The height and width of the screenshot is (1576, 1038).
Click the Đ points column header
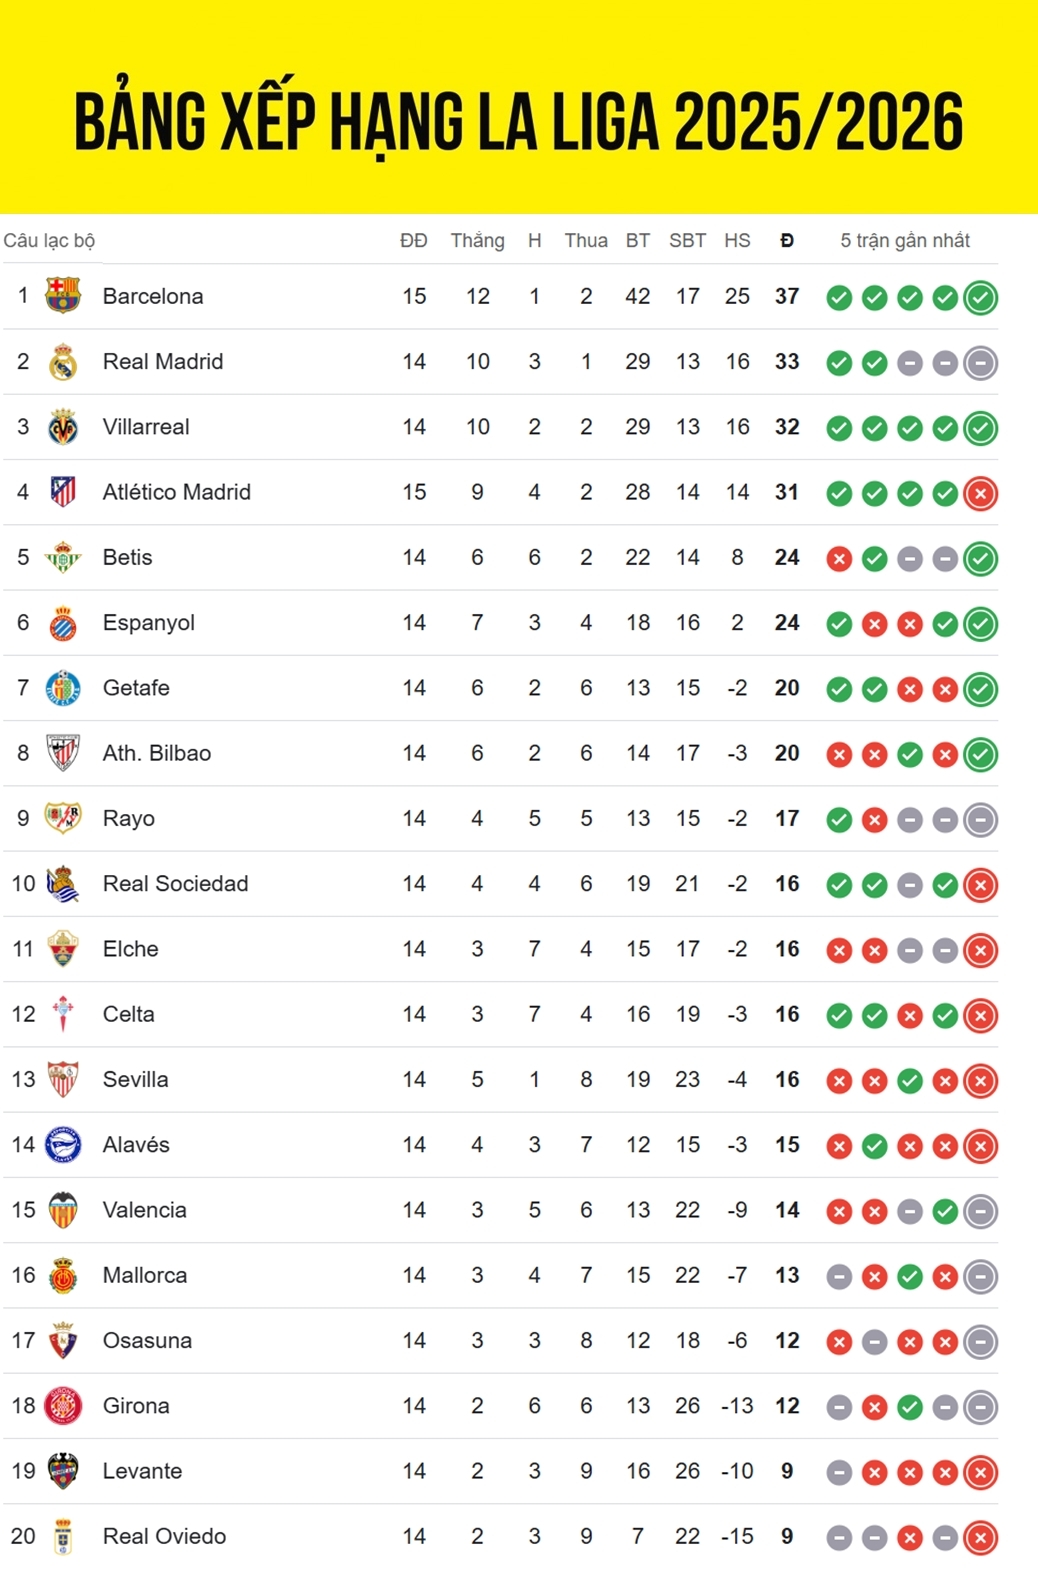[x=787, y=240]
